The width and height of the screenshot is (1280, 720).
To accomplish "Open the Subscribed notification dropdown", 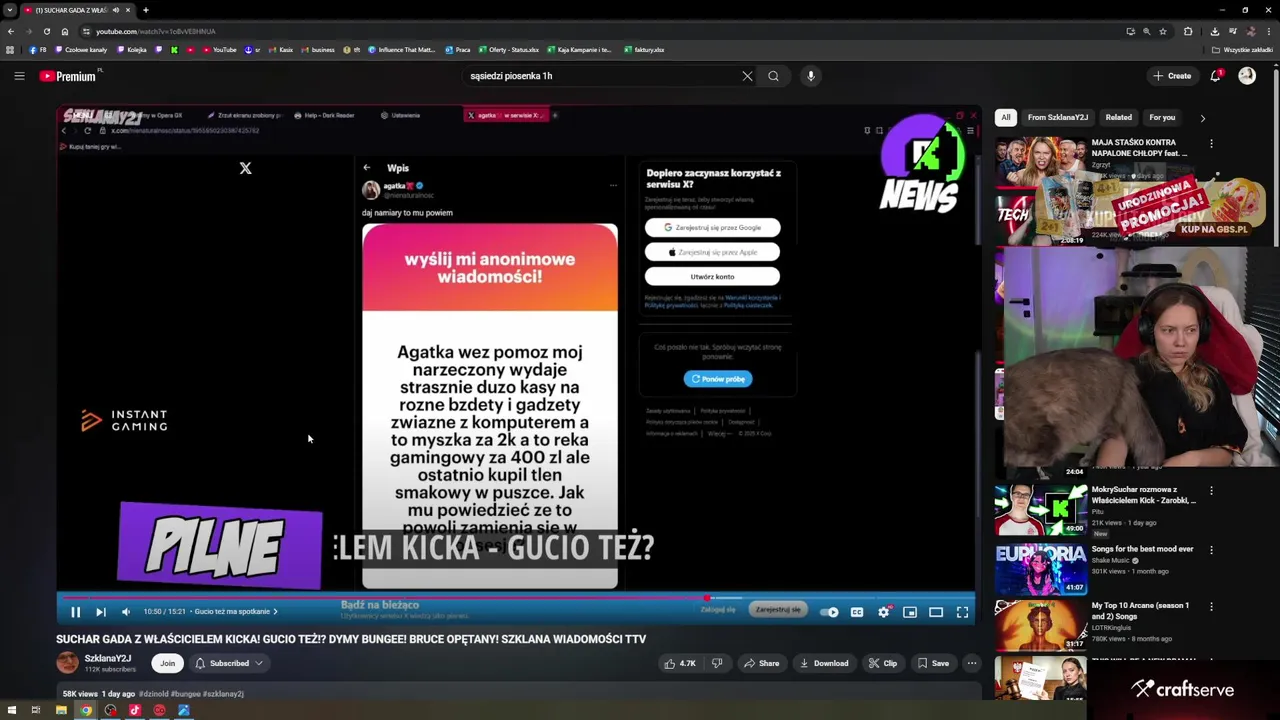I will coord(229,663).
